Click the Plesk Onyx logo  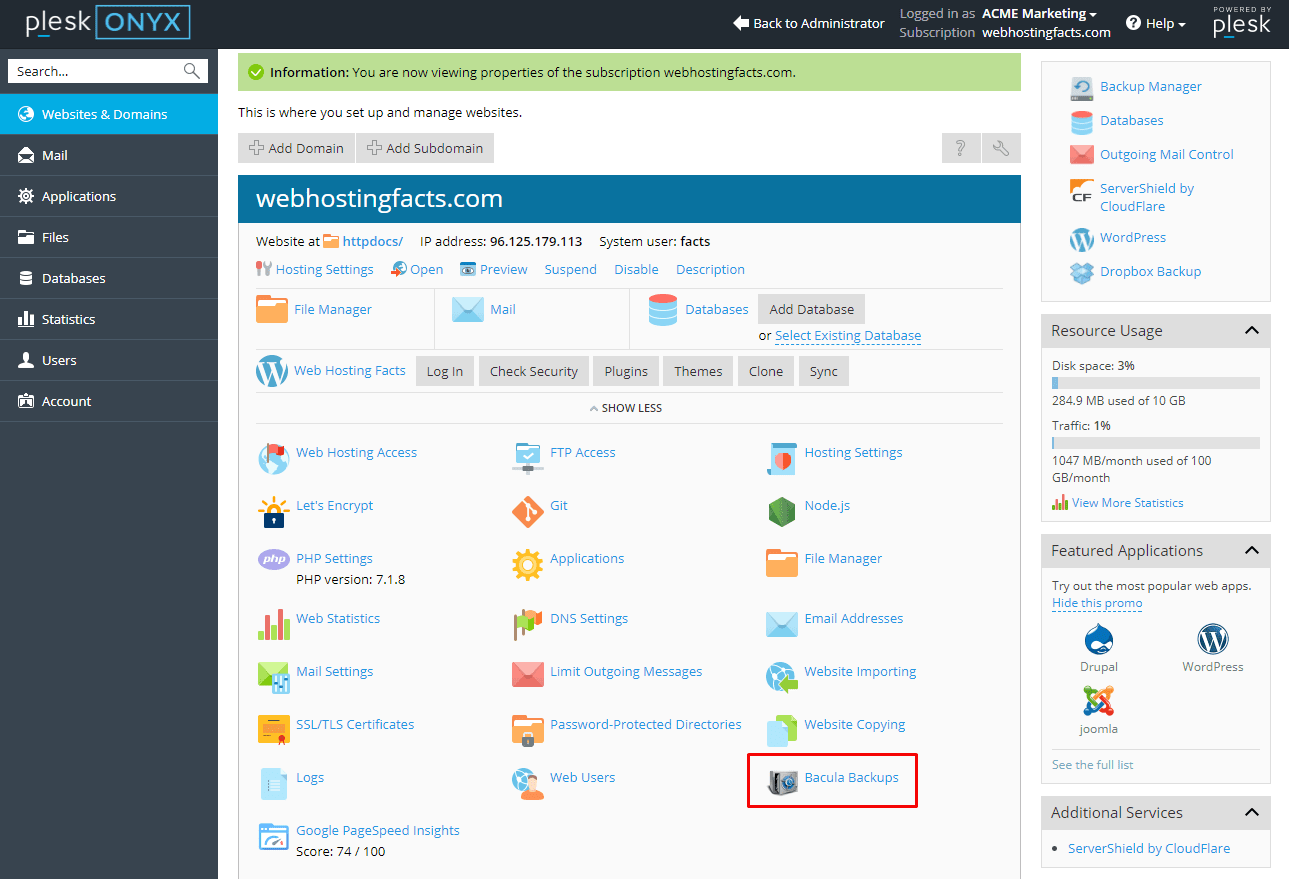(x=107, y=23)
